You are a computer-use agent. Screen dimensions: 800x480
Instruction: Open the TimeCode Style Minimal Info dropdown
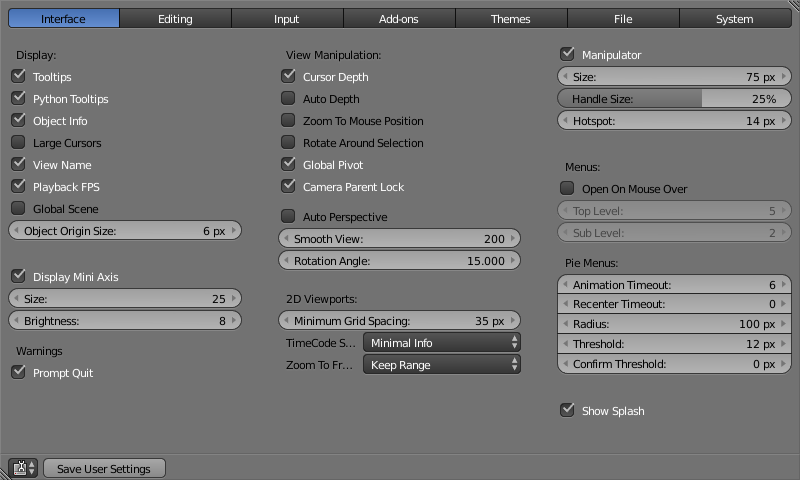pyautogui.click(x=441, y=343)
